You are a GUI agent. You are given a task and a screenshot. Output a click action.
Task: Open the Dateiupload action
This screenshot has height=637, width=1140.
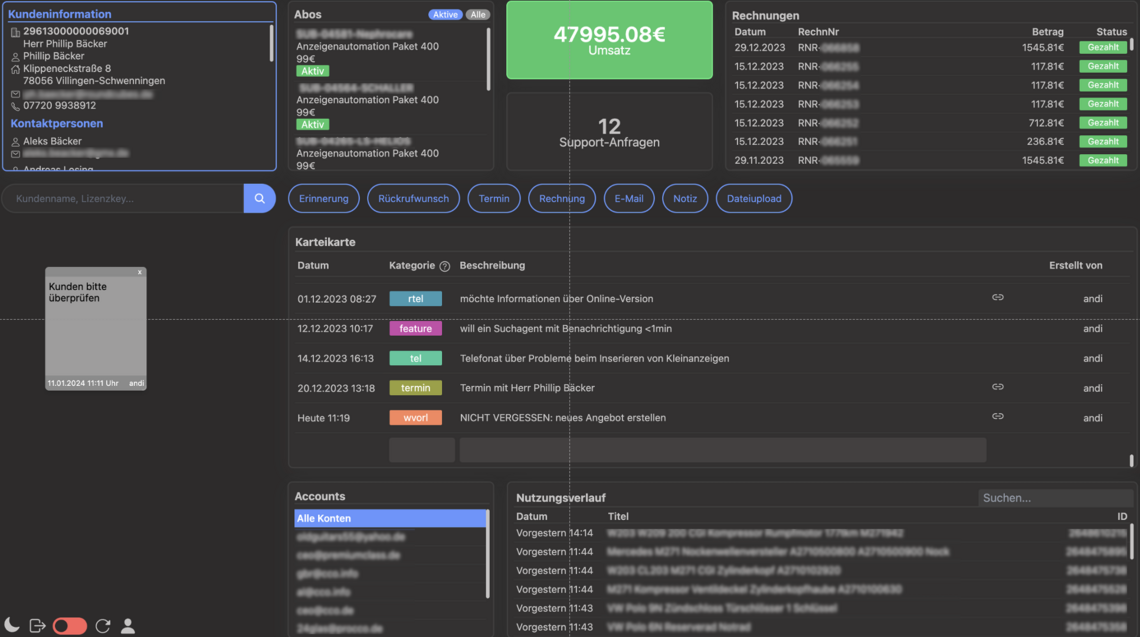click(754, 198)
